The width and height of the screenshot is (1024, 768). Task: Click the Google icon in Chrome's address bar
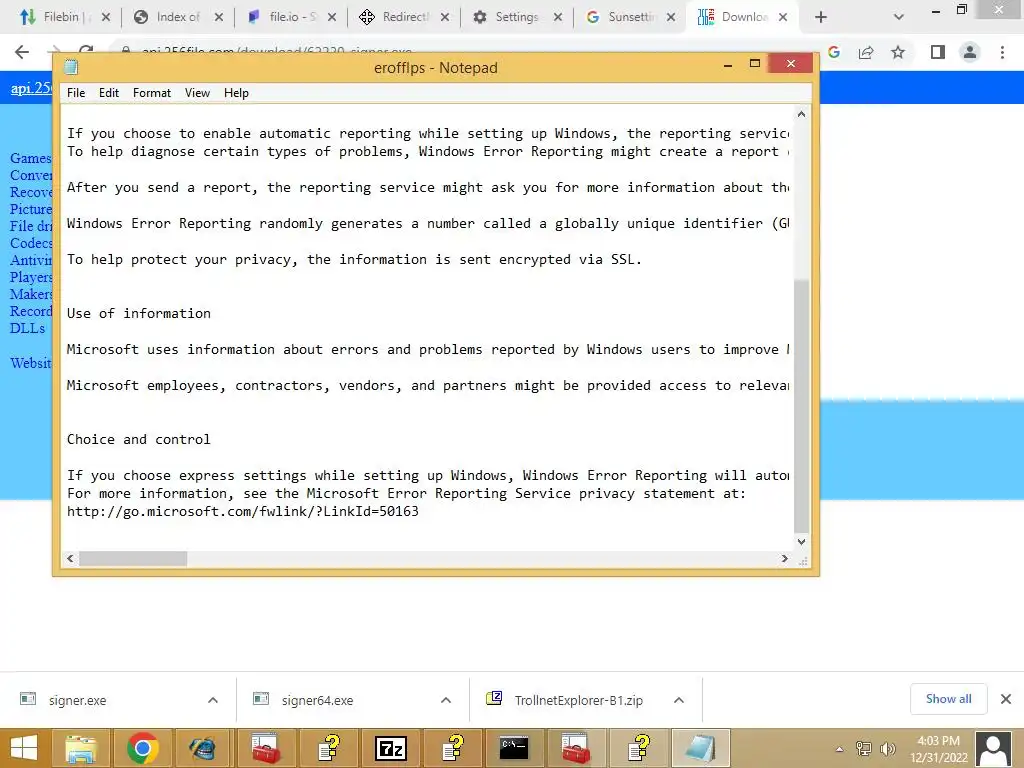834,52
